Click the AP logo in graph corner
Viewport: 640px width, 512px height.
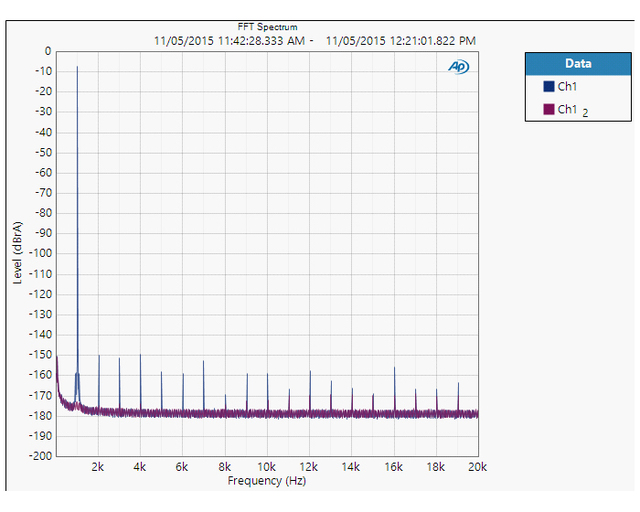[x=459, y=67]
